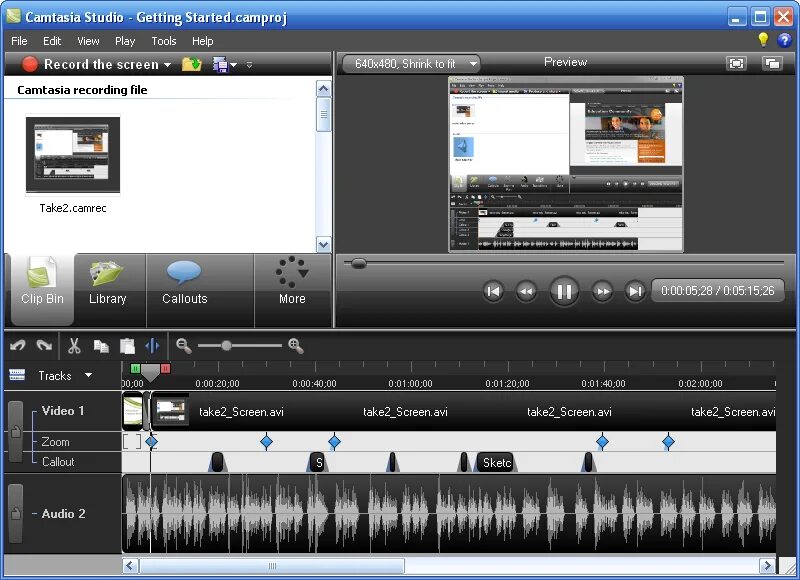Open the lightbulb tips icon
This screenshot has width=800, height=580.
click(x=763, y=40)
